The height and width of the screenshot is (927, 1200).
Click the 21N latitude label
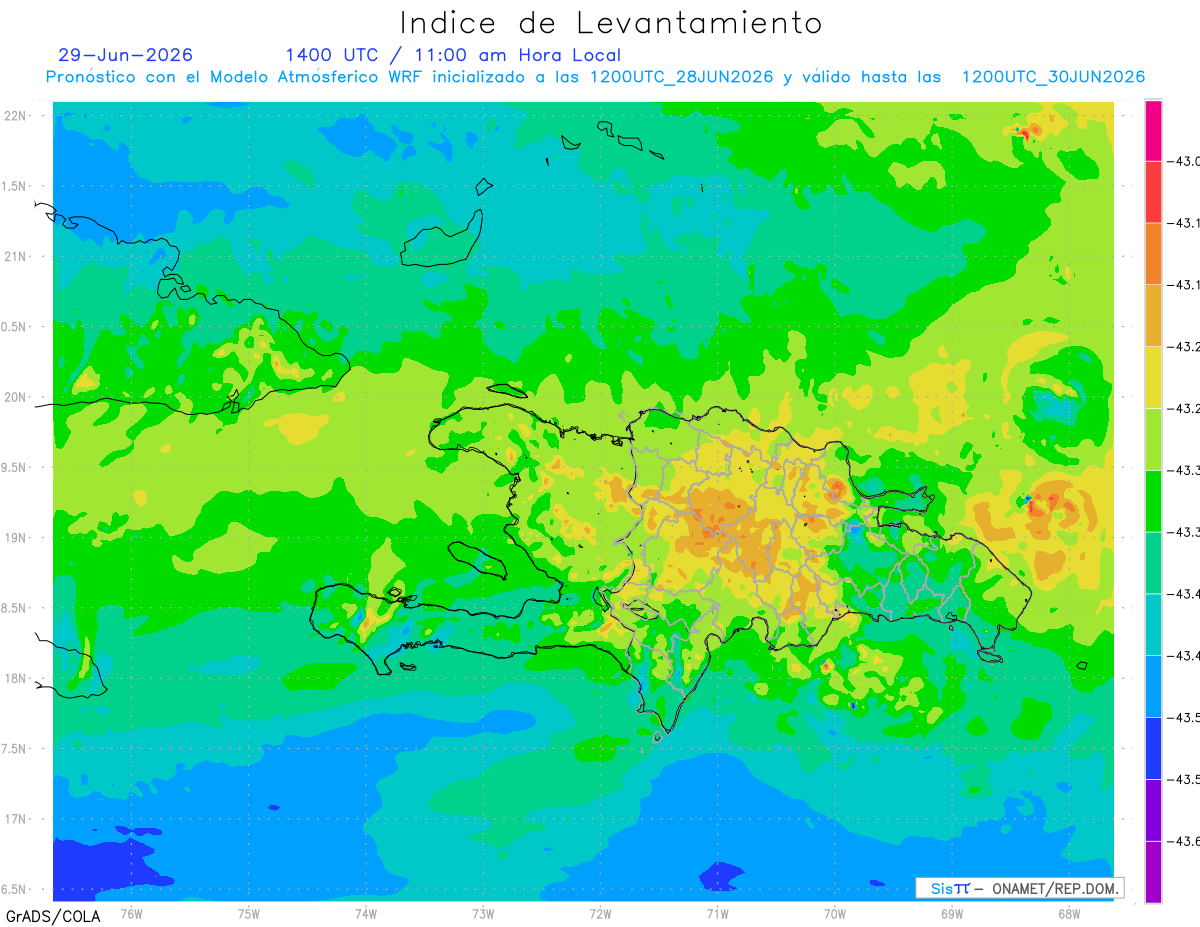(x=17, y=257)
